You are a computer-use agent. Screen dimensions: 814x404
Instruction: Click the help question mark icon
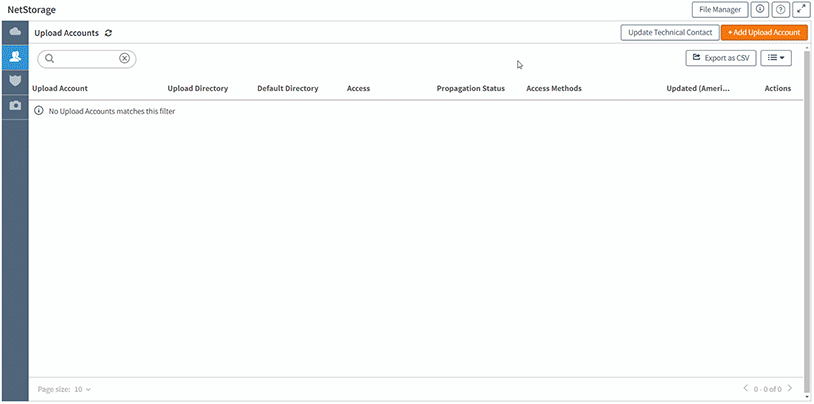[780, 9]
